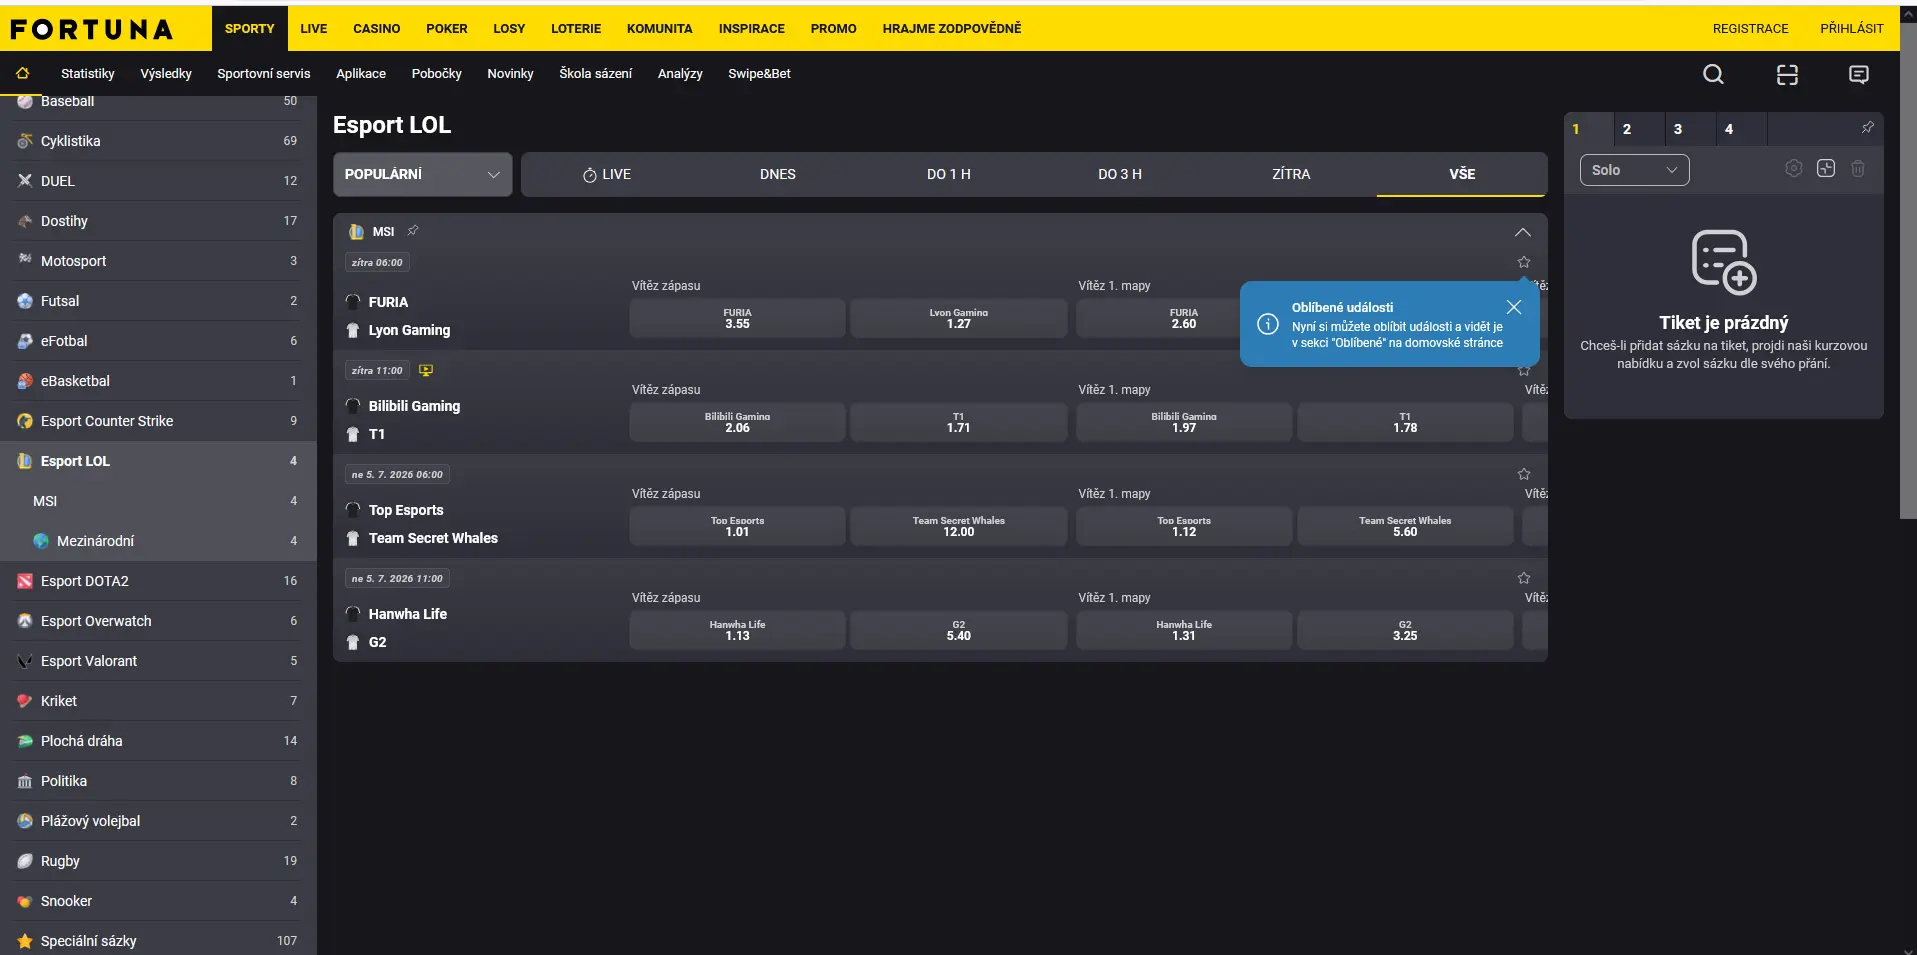This screenshot has height=955, width=1917.
Task: Click the Esport Valorant icon
Action: pyautogui.click(x=25, y=661)
